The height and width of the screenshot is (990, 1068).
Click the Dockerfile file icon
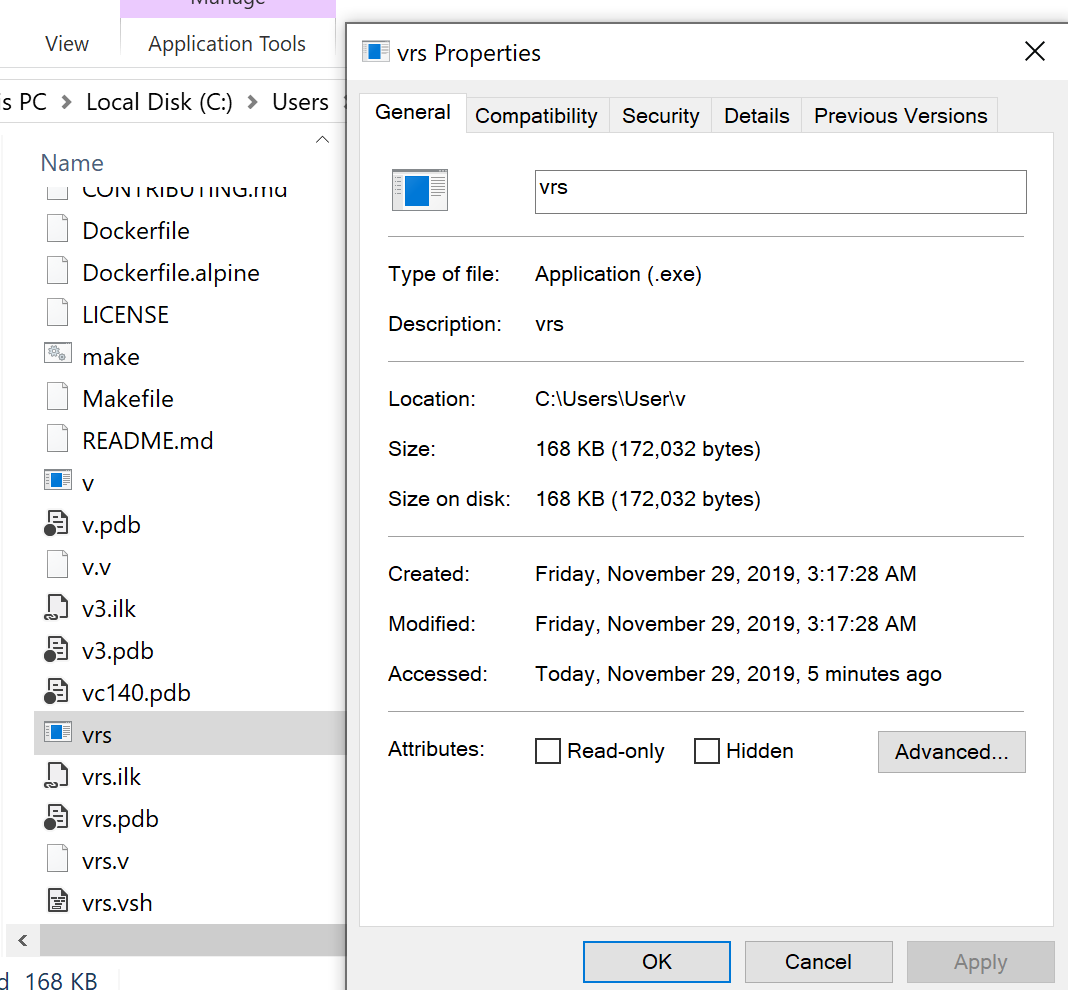point(57,229)
